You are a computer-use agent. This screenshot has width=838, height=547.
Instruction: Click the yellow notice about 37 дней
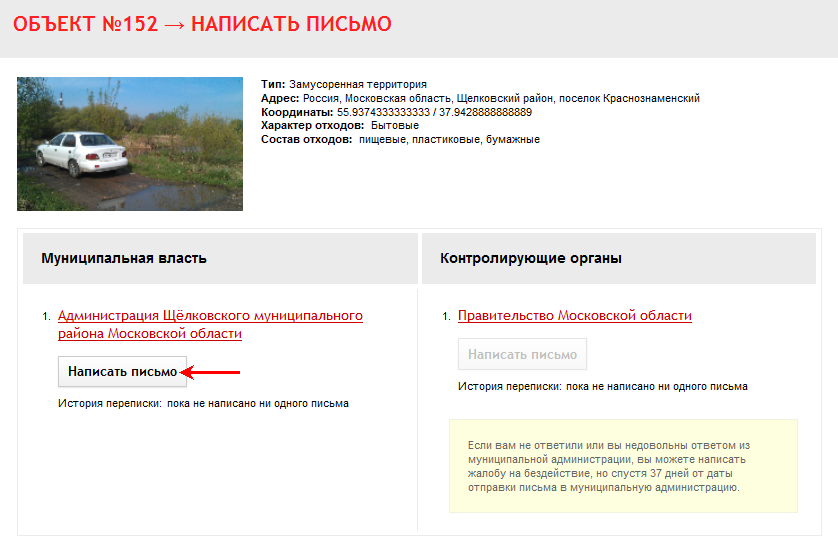tap(623, 466)
